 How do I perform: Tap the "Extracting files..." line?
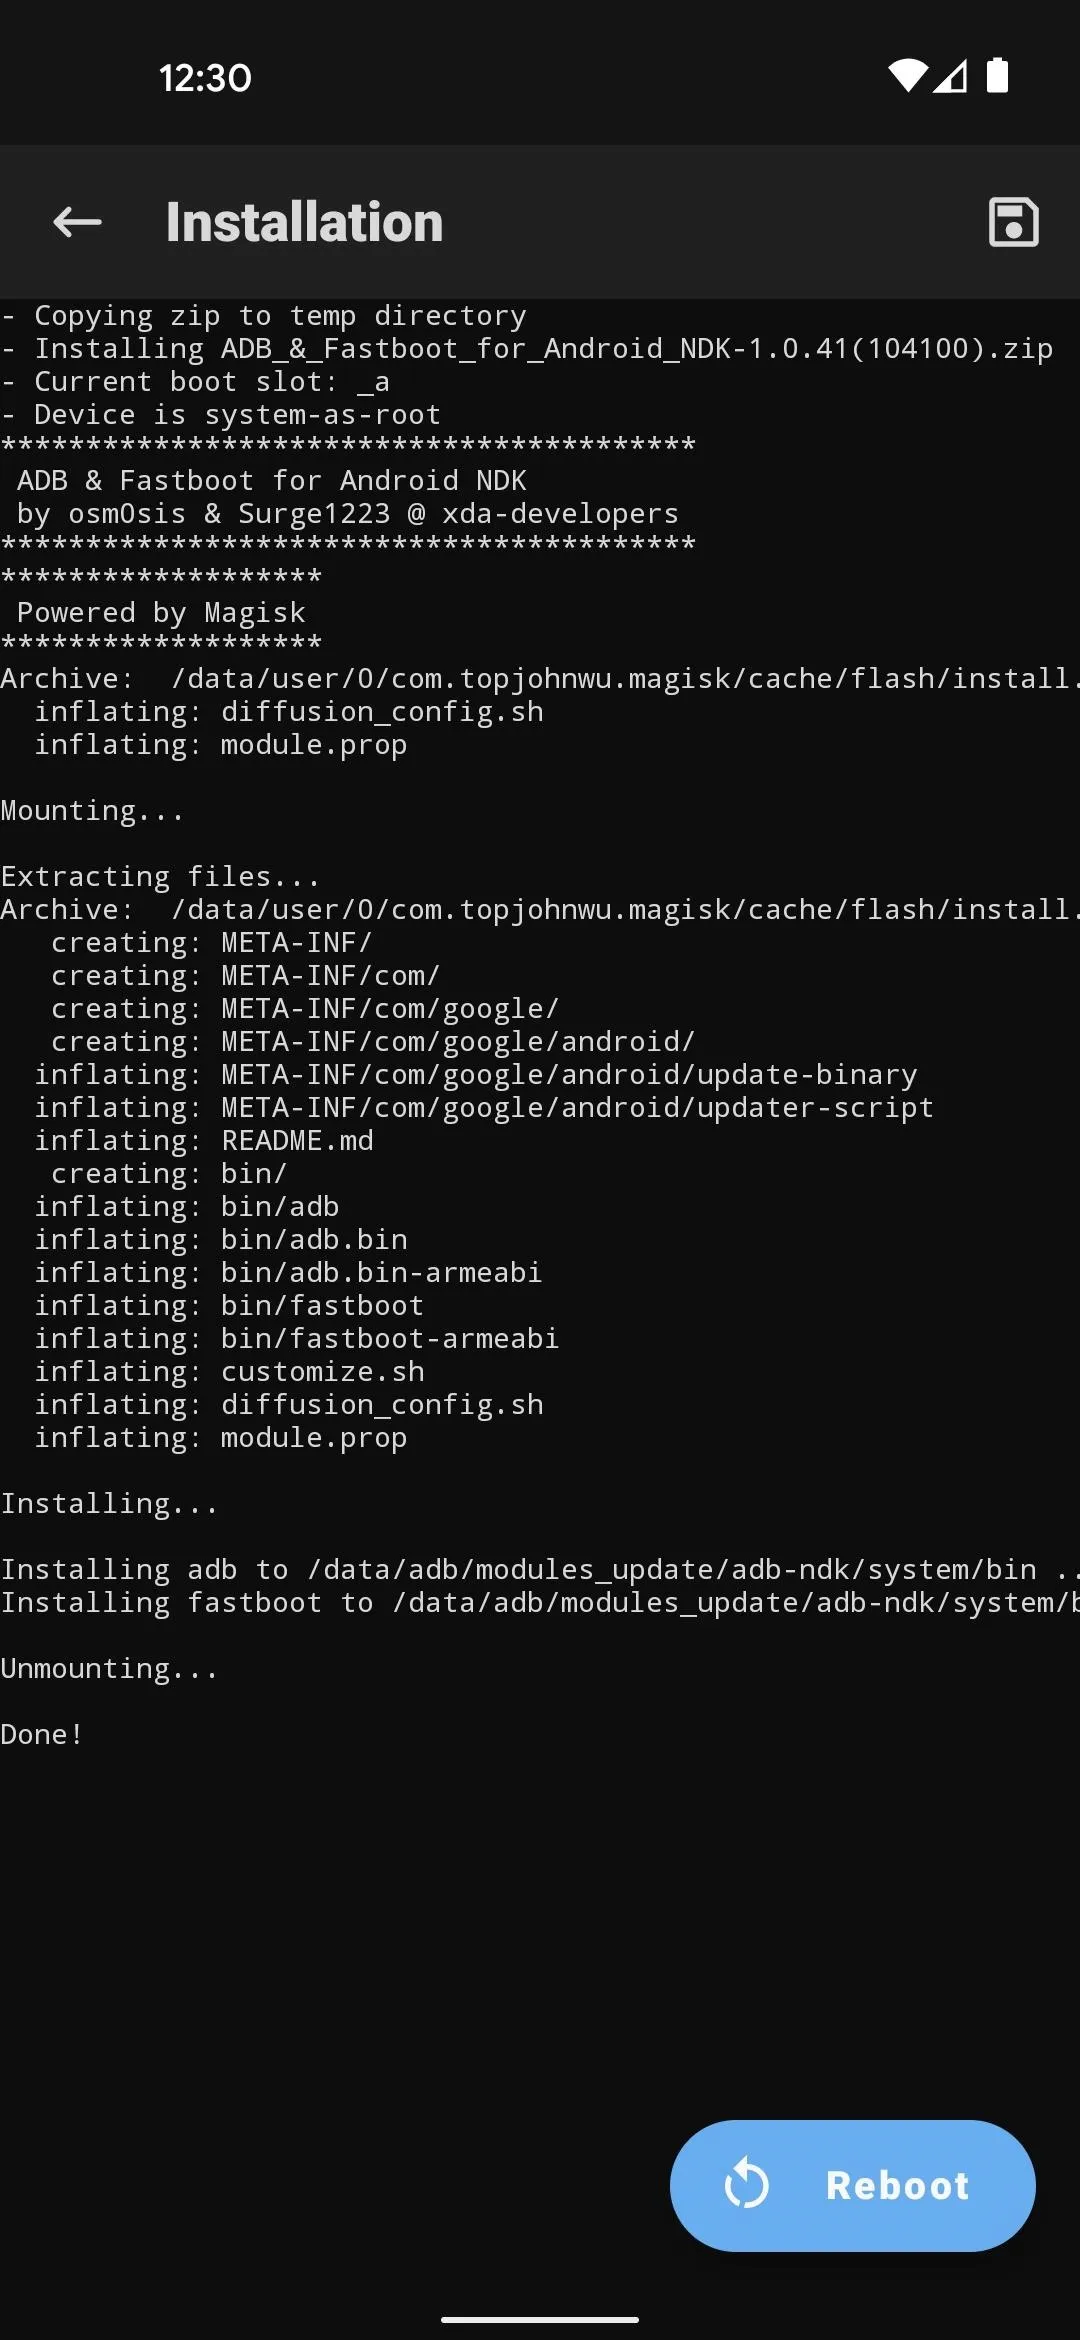click(160, 877)
